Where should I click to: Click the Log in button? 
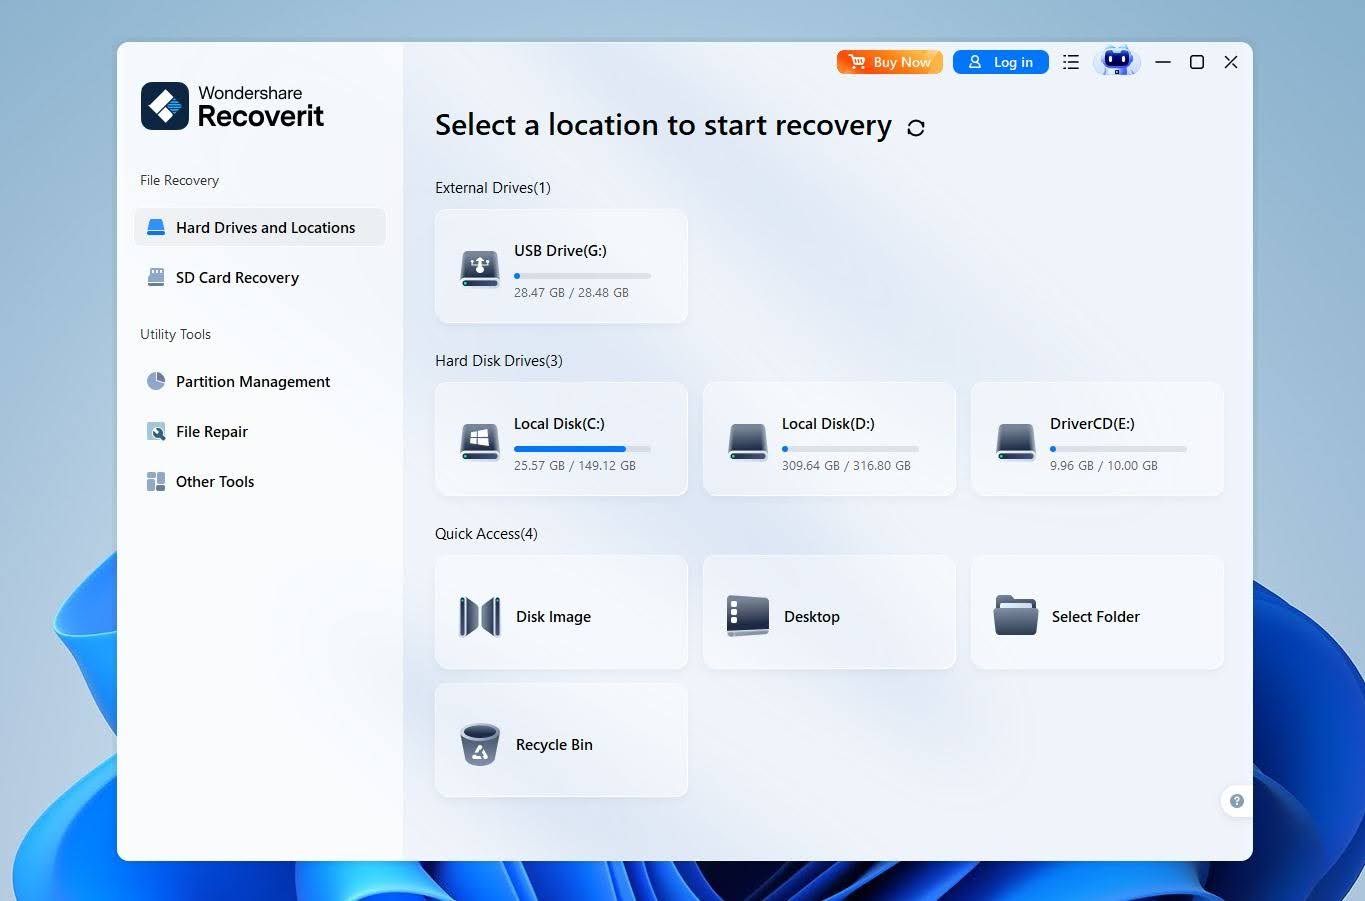pyautogui.click(x=1001, y=62)
